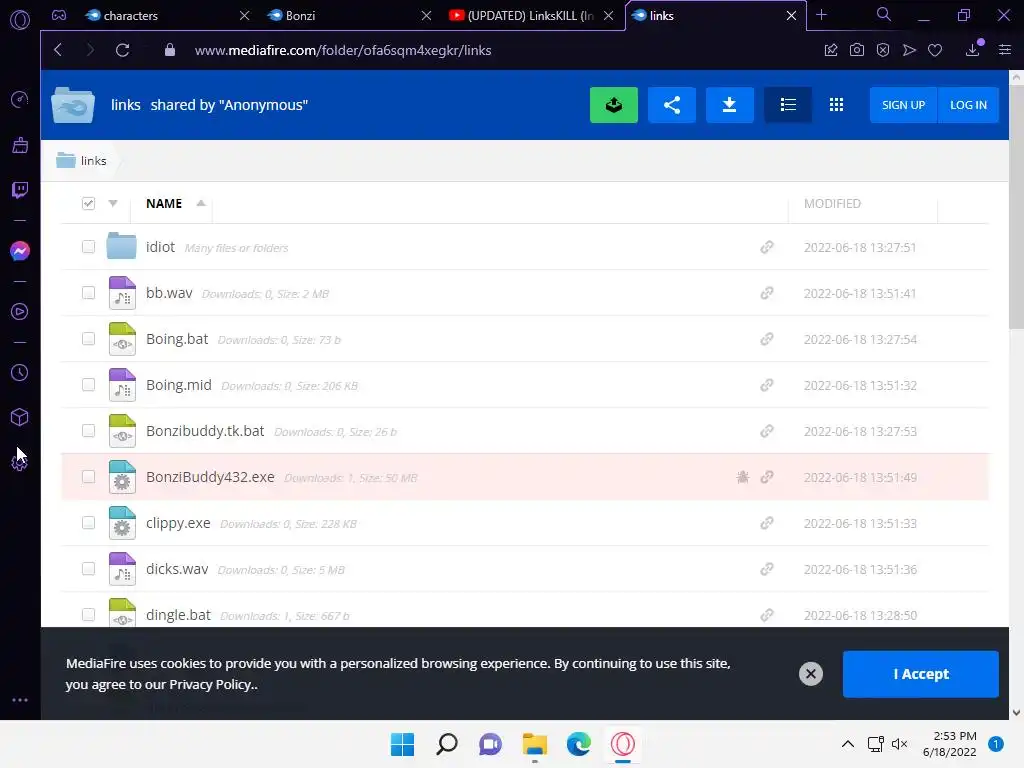This screenshot has height=768, width=1024.
Task: Expand Opera sidebar three-dots menu
Action: [20, 700]
